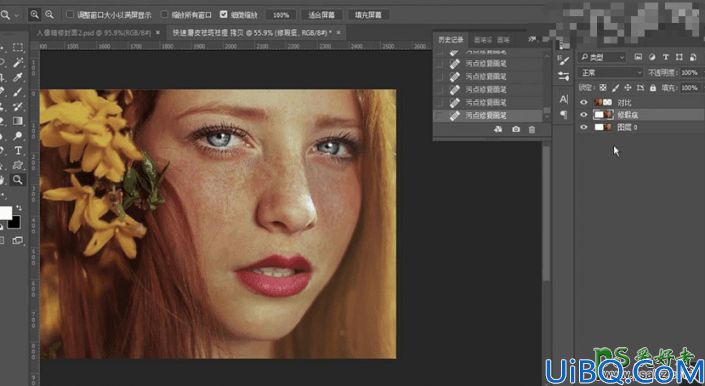The height and width of the screenshot is (386, 705).
Task: Open the 画笔设 panel tab
Action: [483, 40]
